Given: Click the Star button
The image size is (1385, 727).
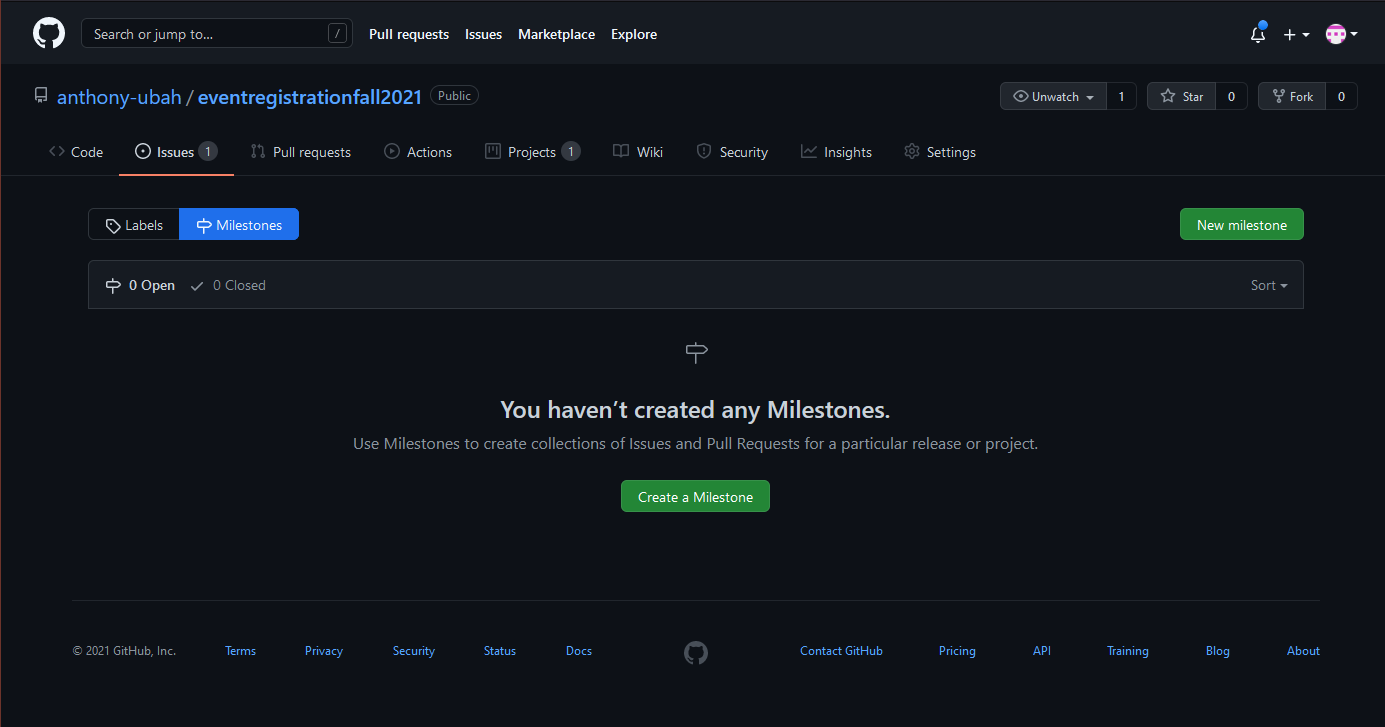Looking at the screenshot, I should click(x=1181, y=97).
